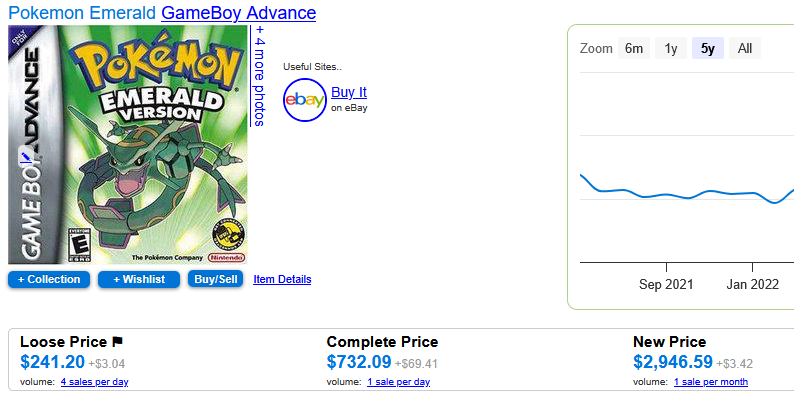Viewport: 794px width, 395px height.
Task: Open the Item Details link
Action: coord(282,279)
